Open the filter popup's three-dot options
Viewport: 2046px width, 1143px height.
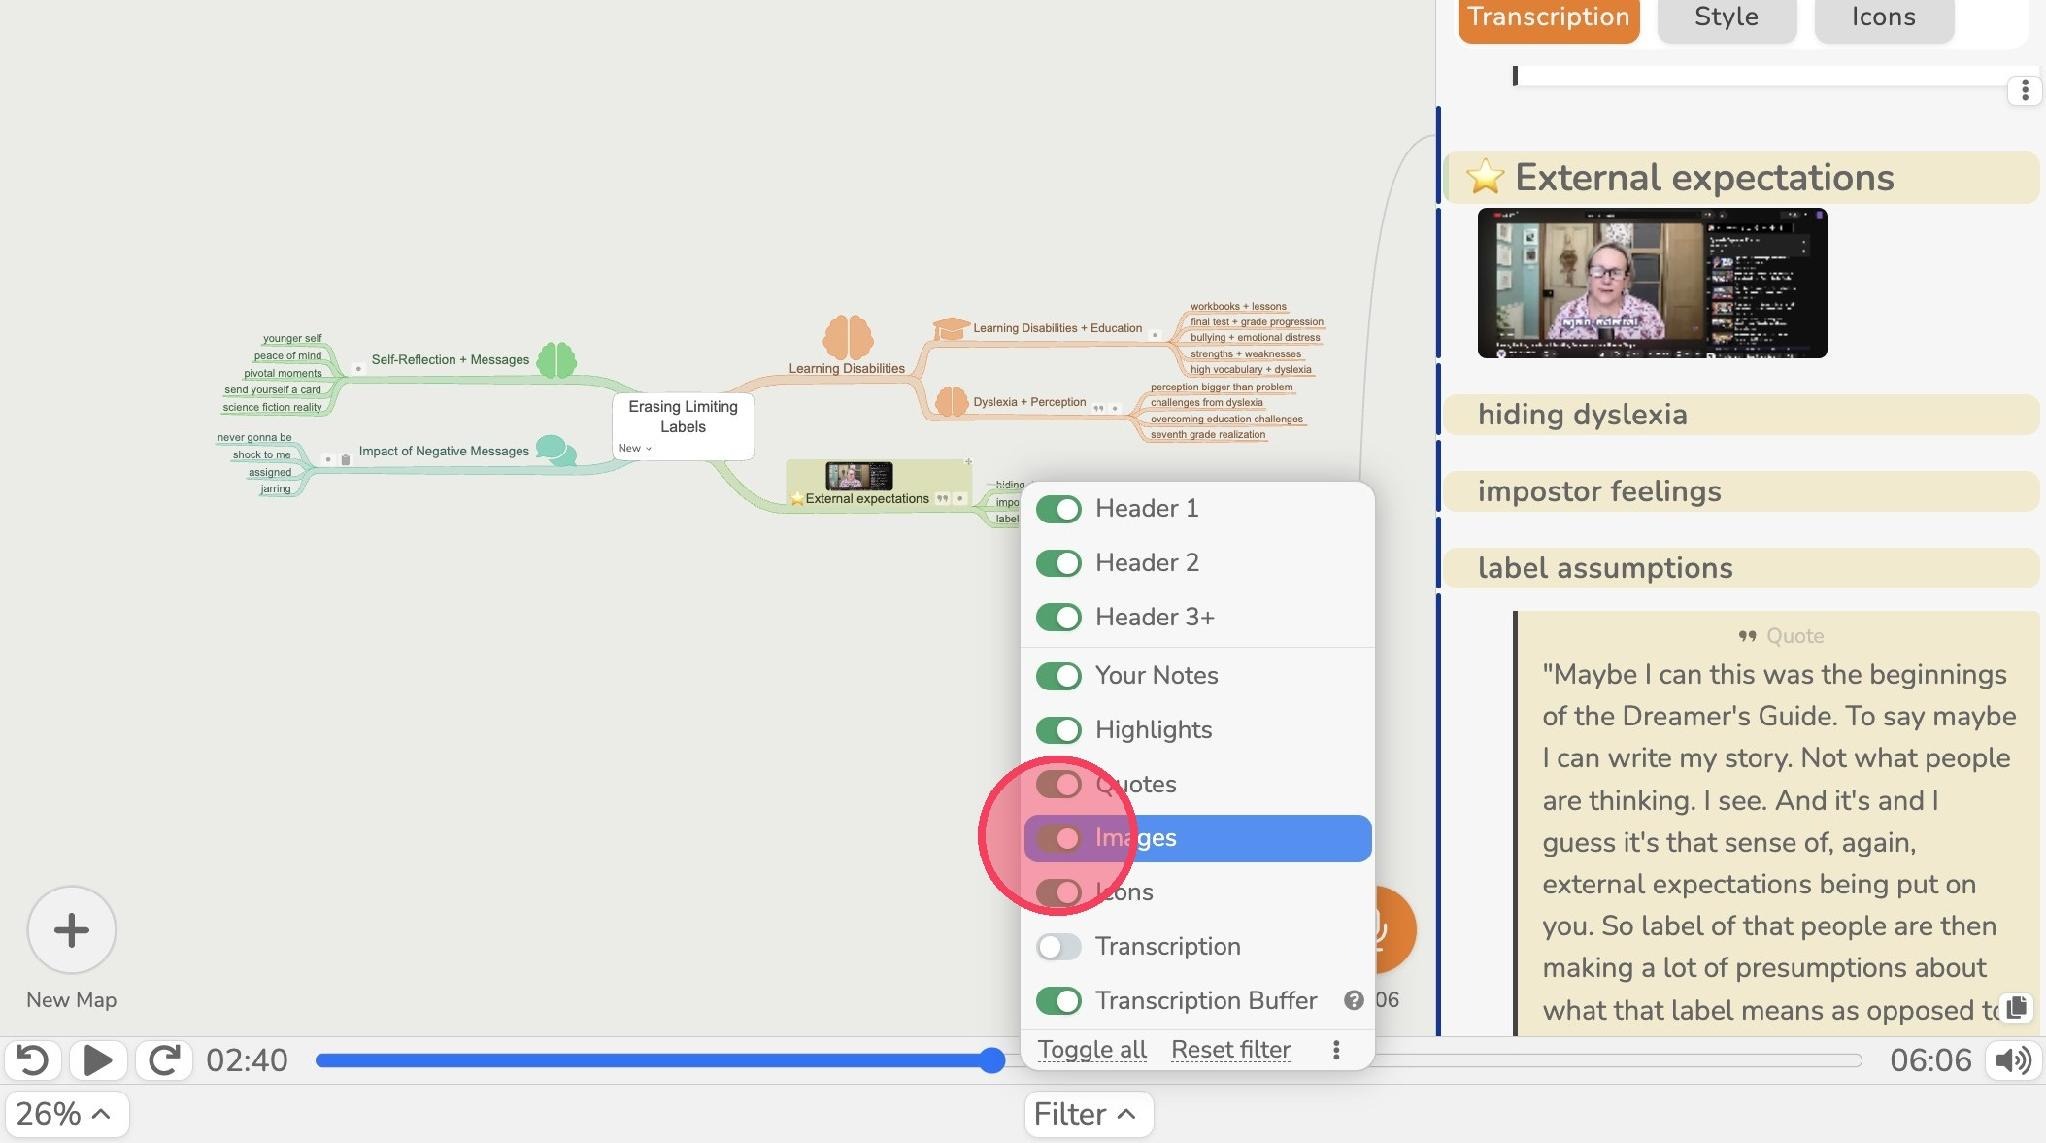point(1336,1049)
